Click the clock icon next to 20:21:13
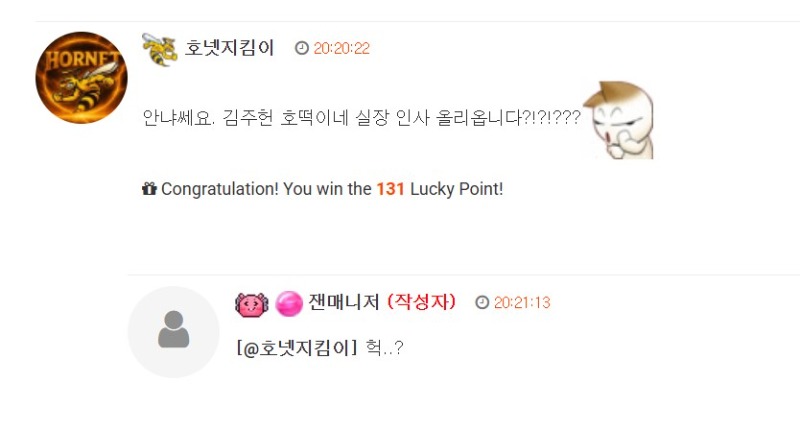 click(x=482, y=302)
